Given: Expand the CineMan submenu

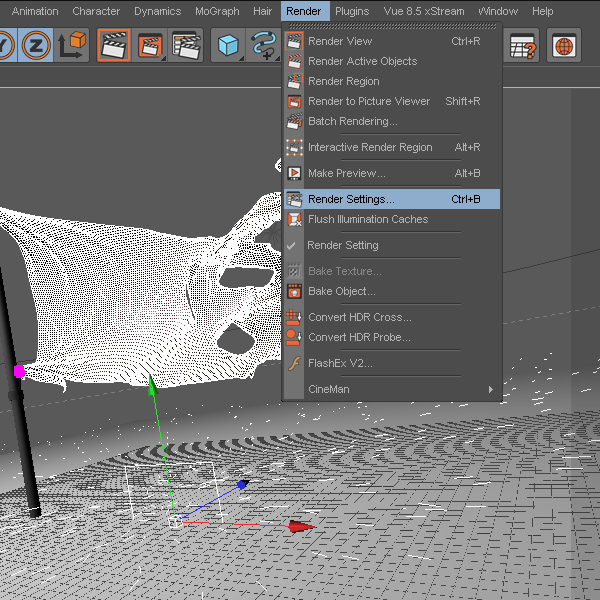Looking at the screenshot, I should pos(392,389).
